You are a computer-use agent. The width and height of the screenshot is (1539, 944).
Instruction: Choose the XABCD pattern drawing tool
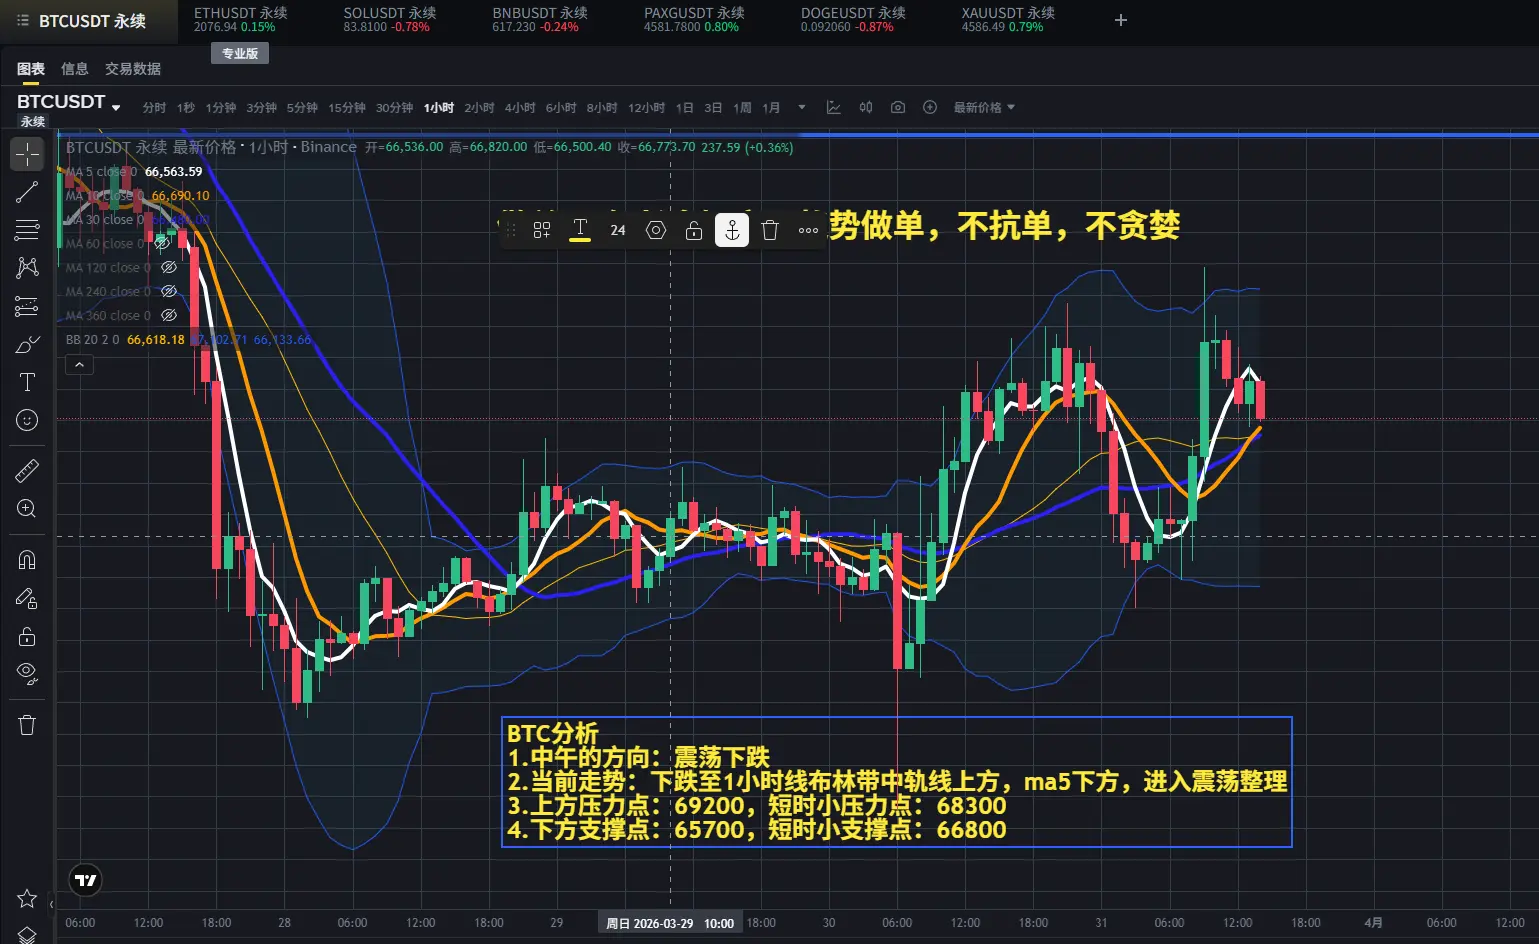click(27, 268)
